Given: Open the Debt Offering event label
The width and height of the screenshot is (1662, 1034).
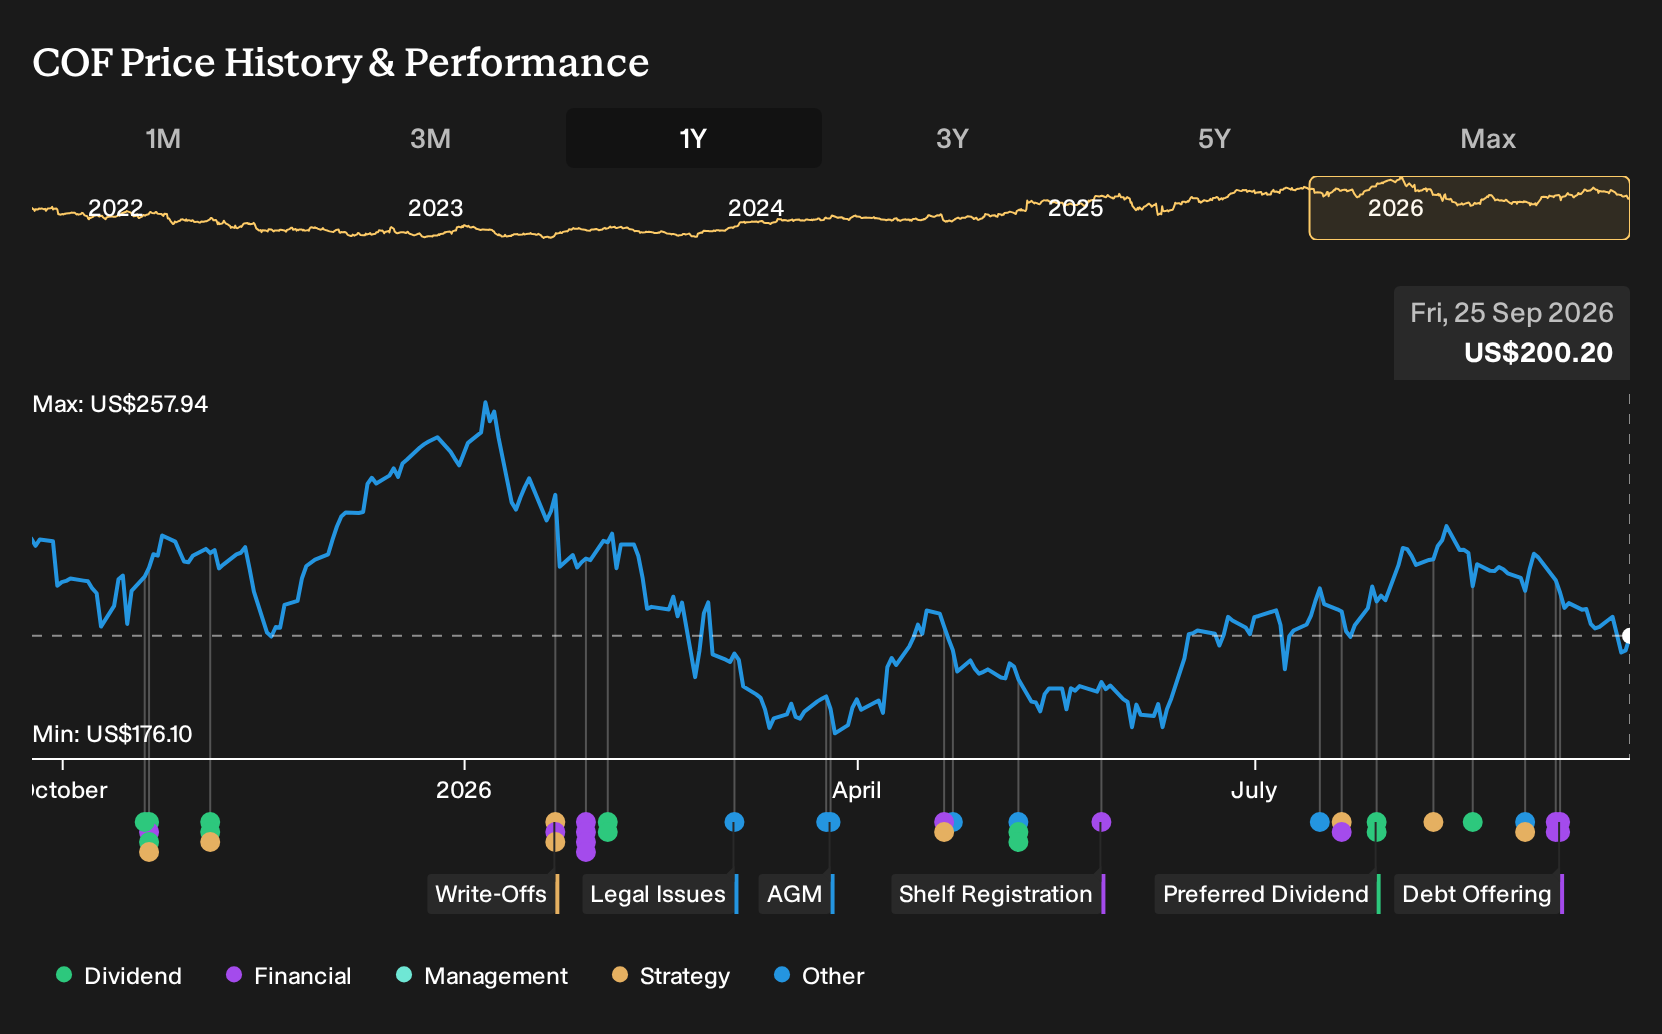Looking at the screenshot, I should 1477,894.
